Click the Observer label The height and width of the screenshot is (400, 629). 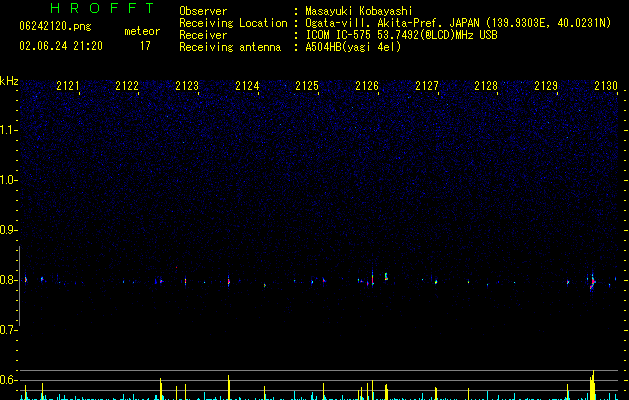[x=203, y=11]
